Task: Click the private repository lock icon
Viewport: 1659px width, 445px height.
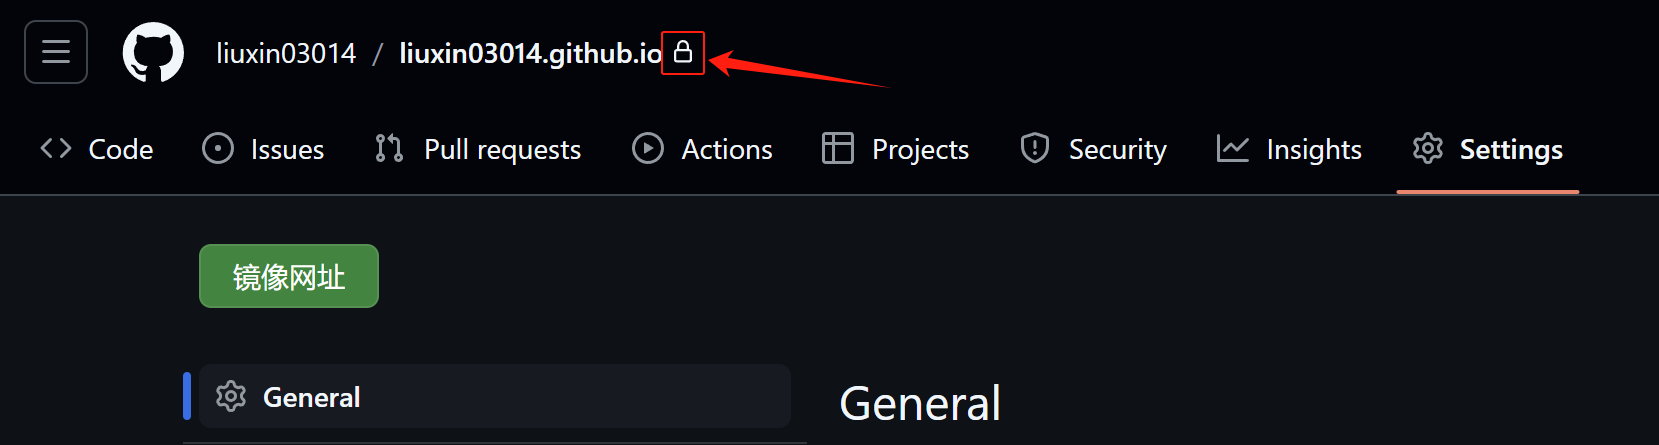Action: [x=683, y=52]
